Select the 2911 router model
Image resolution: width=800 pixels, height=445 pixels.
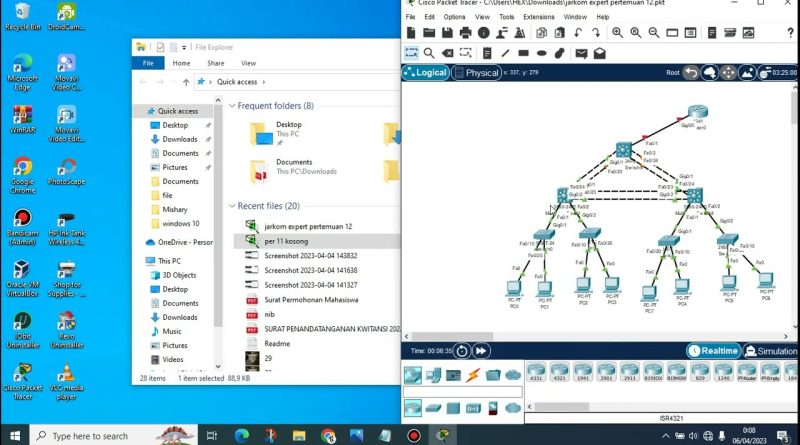630,372
